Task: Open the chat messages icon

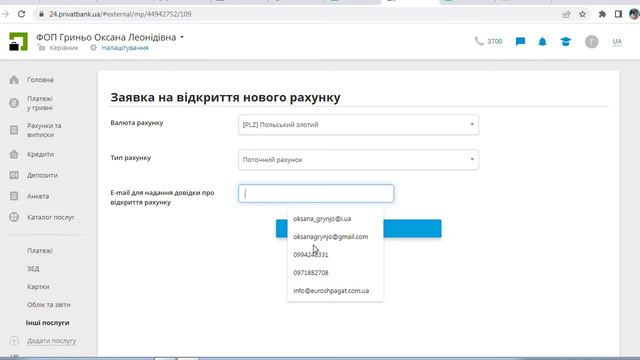Action: (x=520, y=42)
